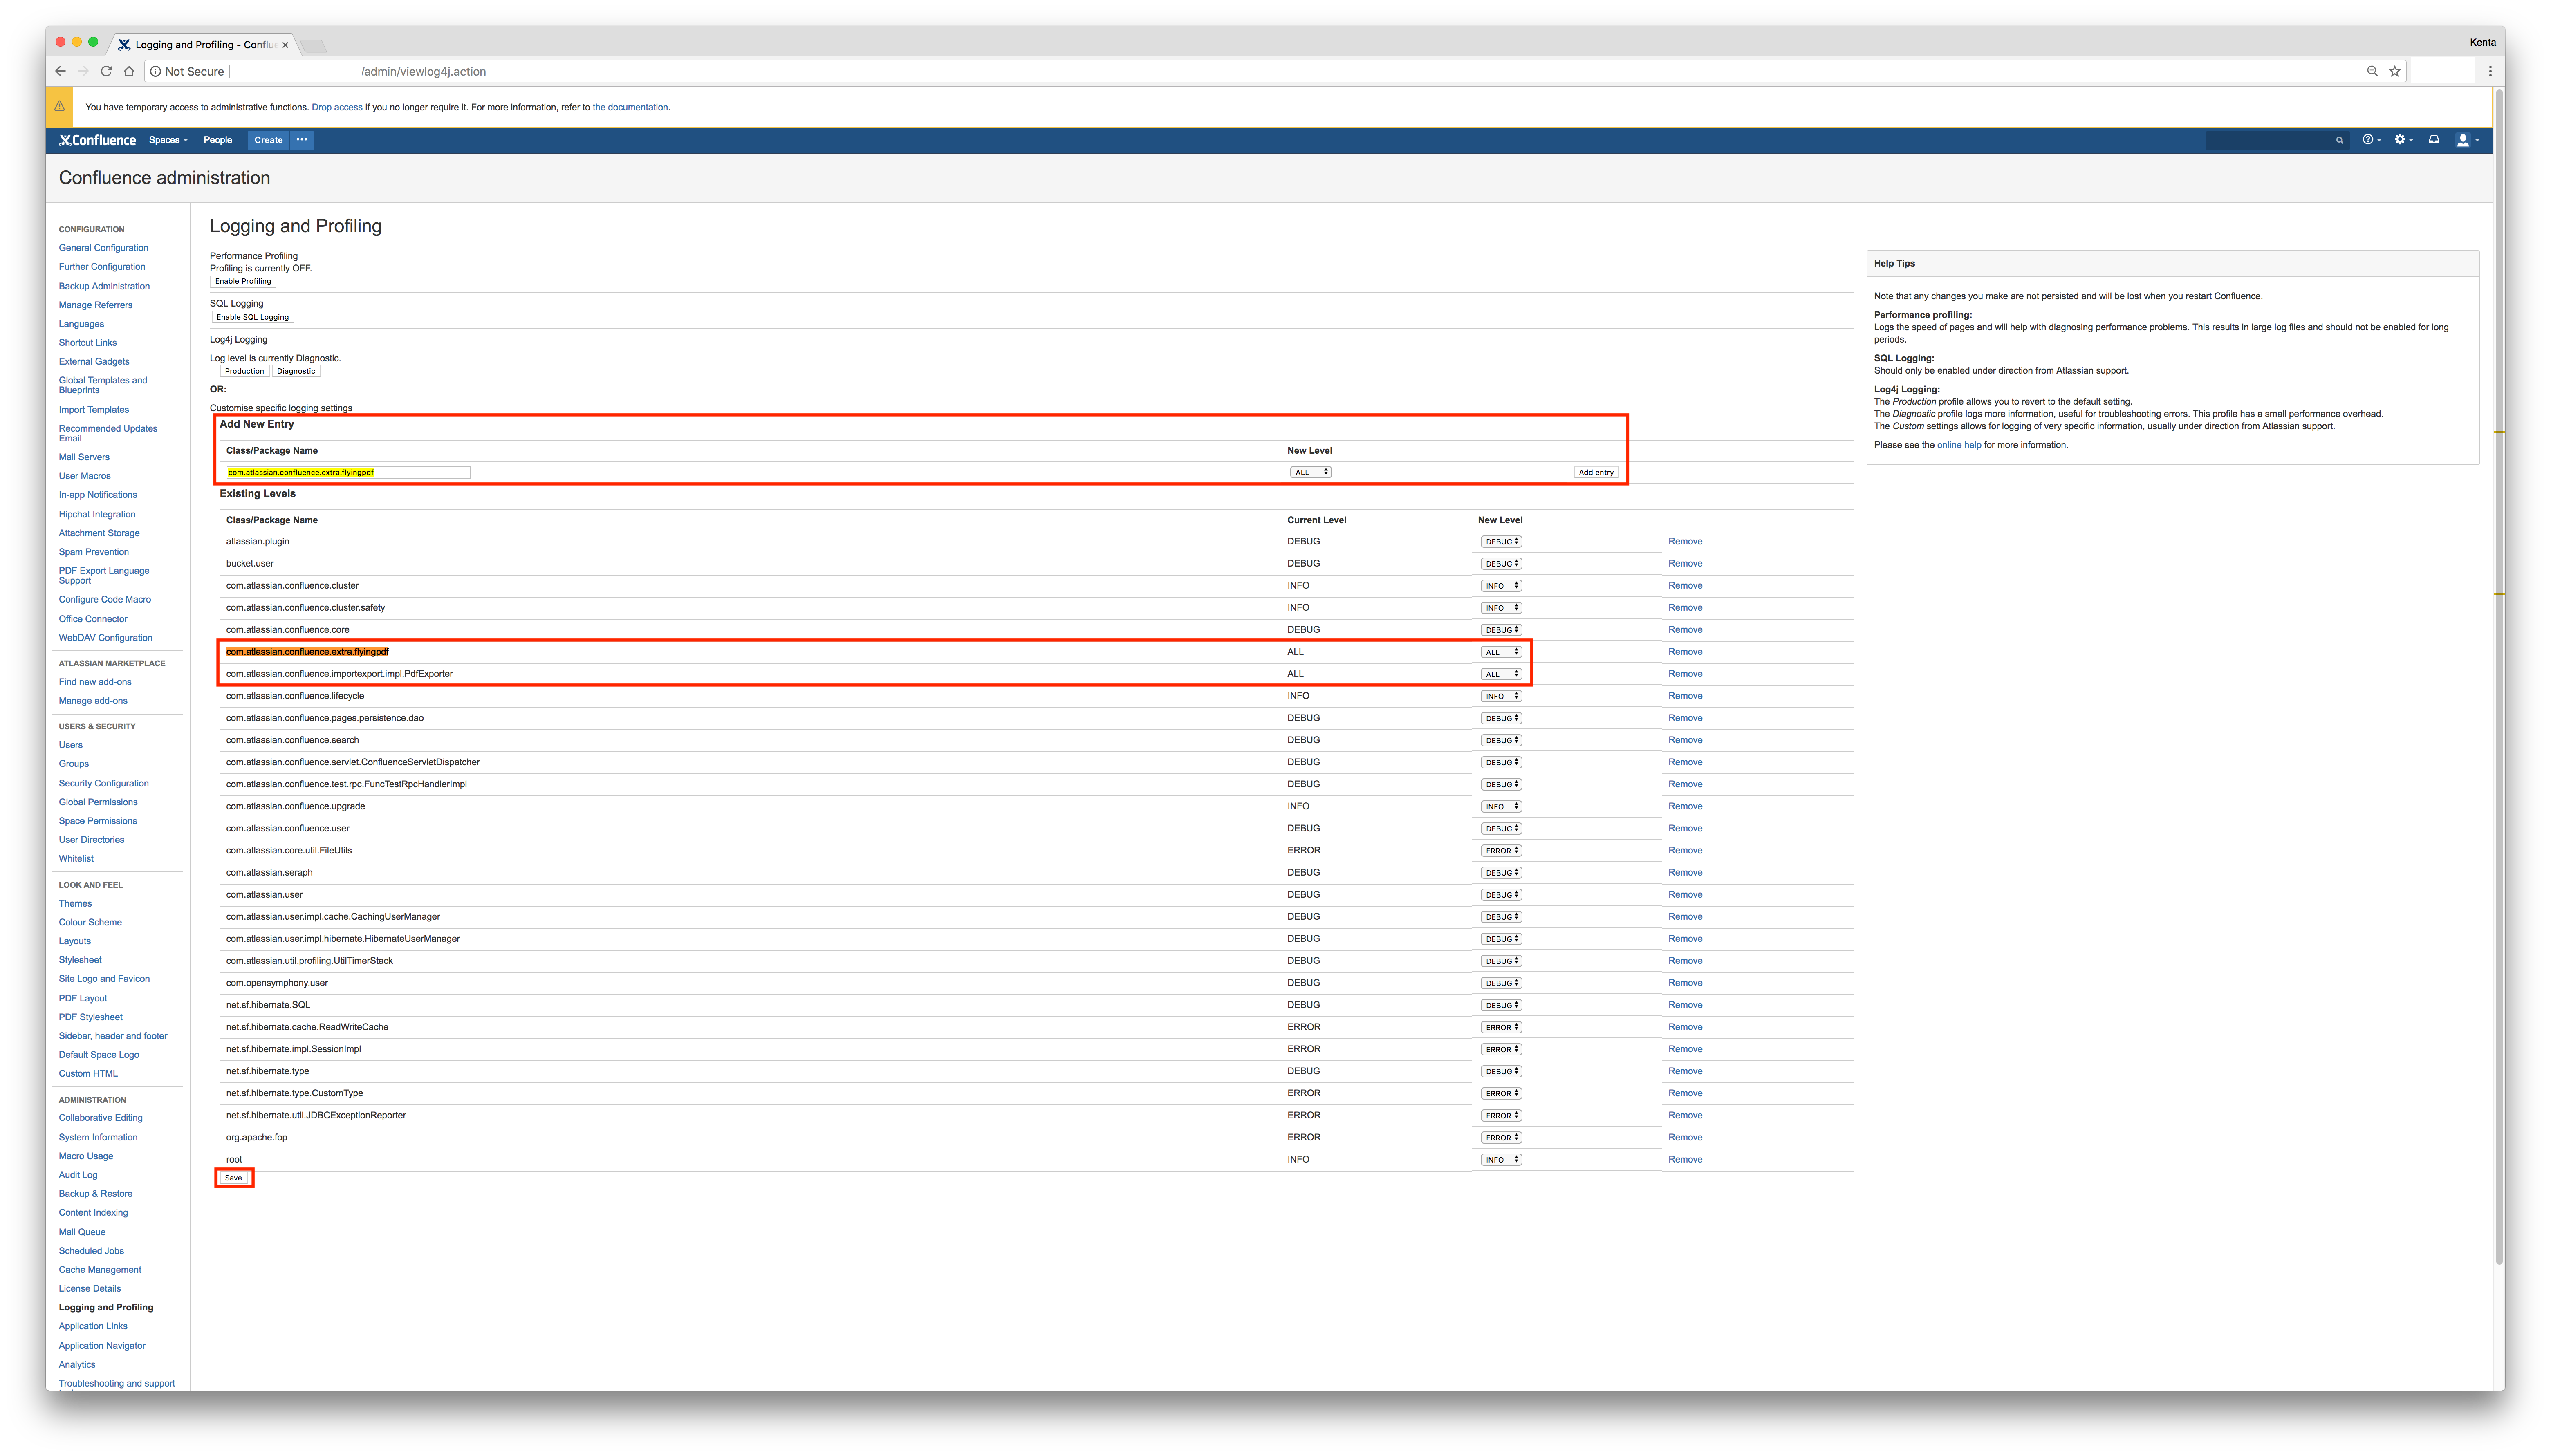
Task: Open Analytics in sidebar
Action: click(77, 1365)
